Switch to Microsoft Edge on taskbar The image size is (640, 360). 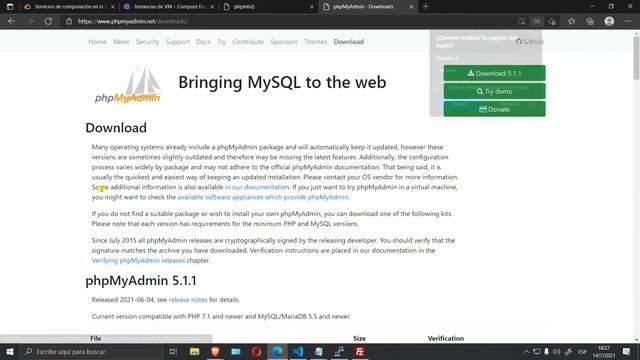(277, 351)
